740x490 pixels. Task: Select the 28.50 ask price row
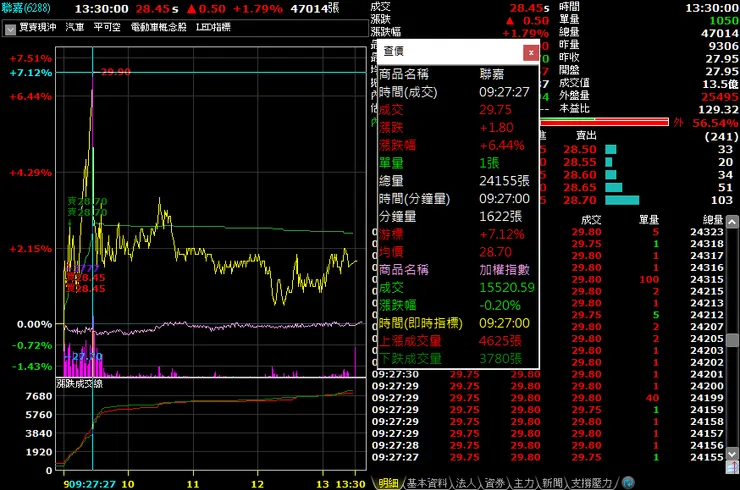click(648, 150)
